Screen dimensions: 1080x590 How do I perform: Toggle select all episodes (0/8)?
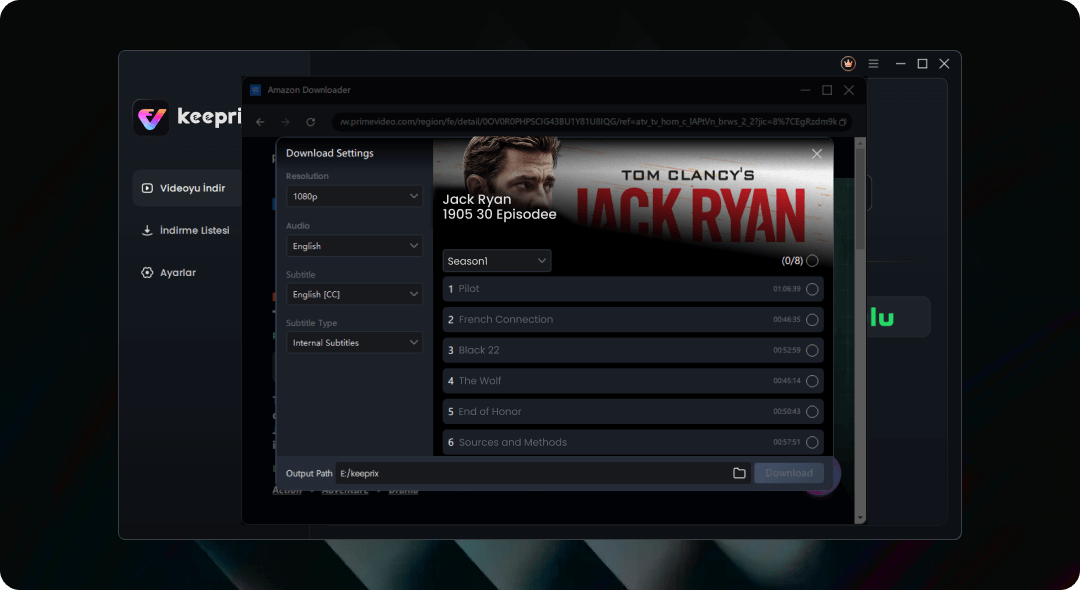point(812,261)
